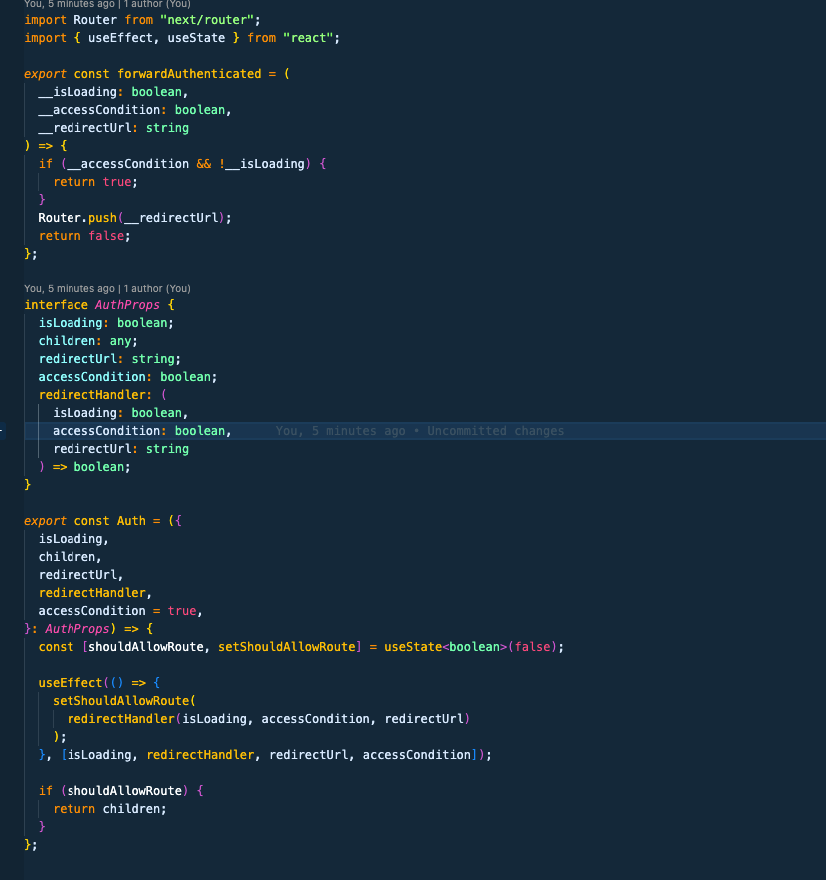Click redirectHandler in the useEffect dependency array

200,754
